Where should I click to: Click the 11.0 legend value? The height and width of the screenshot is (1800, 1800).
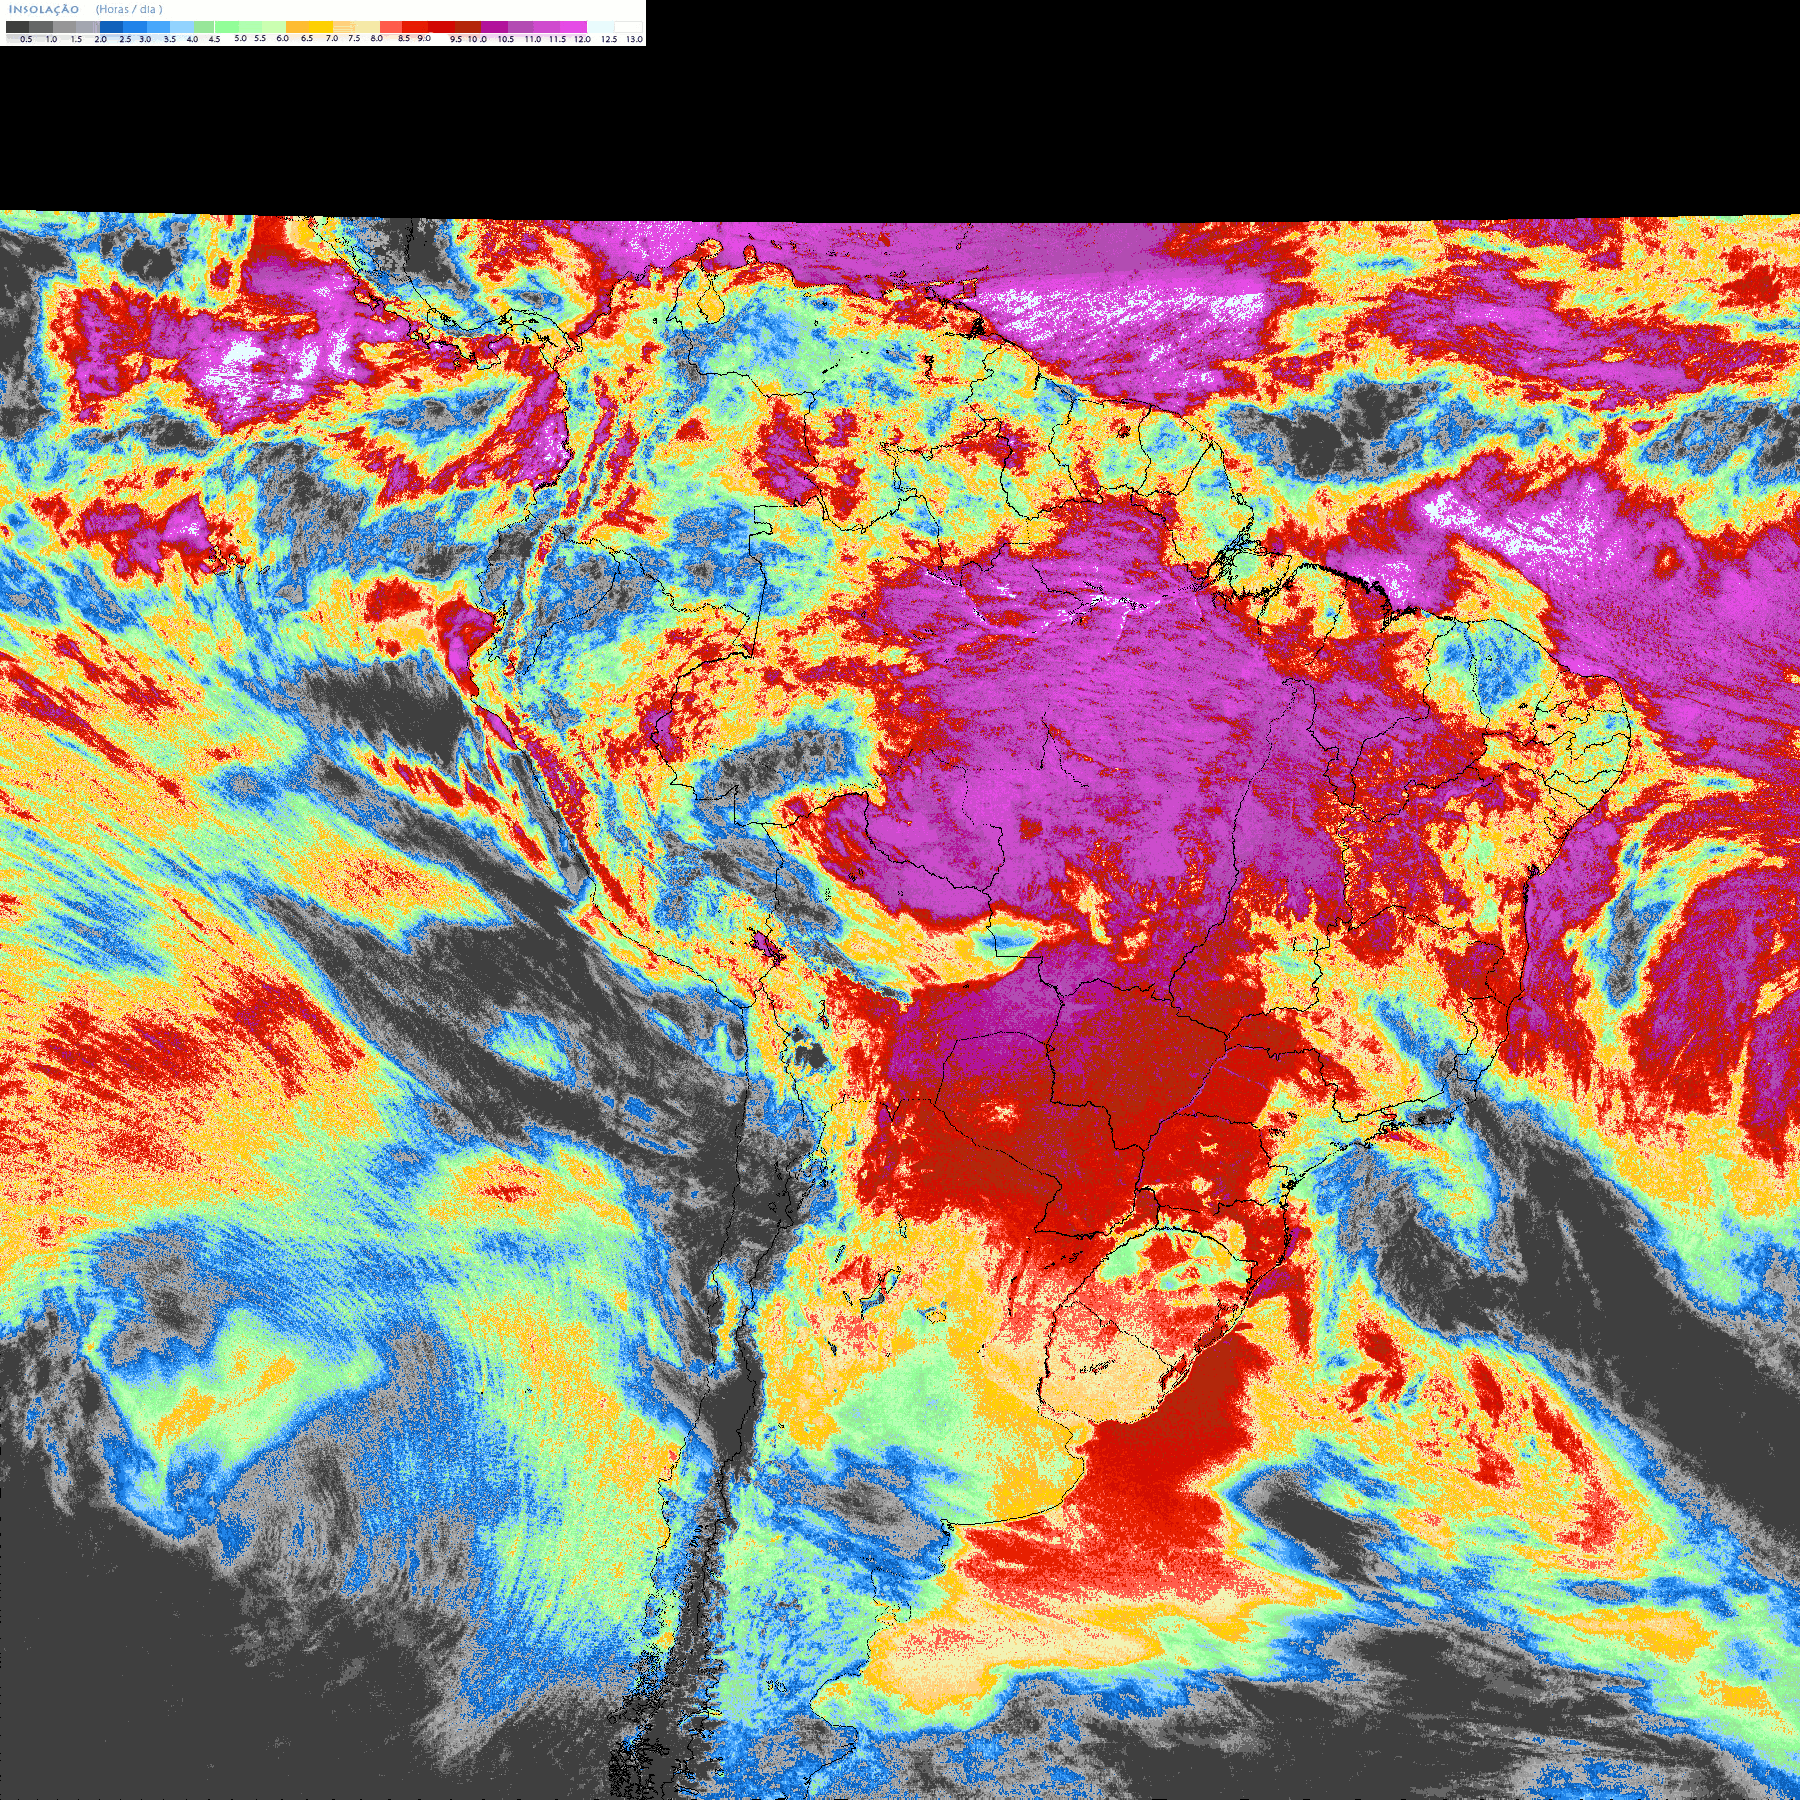point(533,39)
